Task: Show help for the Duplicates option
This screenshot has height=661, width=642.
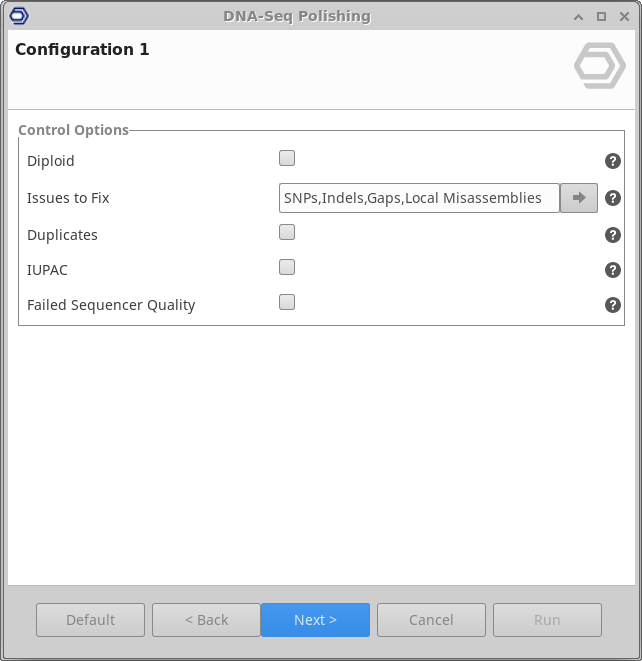Action: [613, 235]
